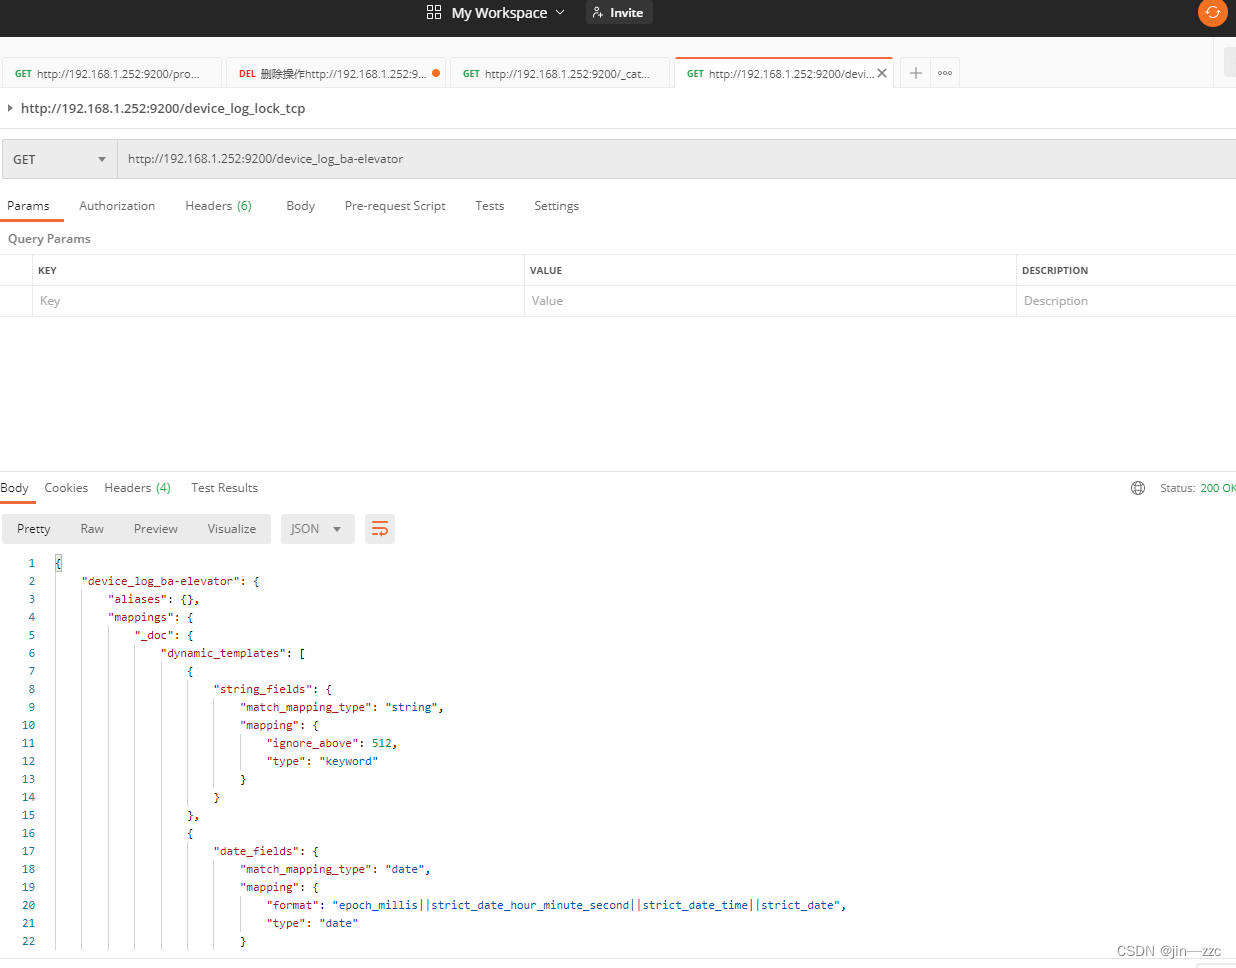Select the Preview response view

(x=156, y=529)
